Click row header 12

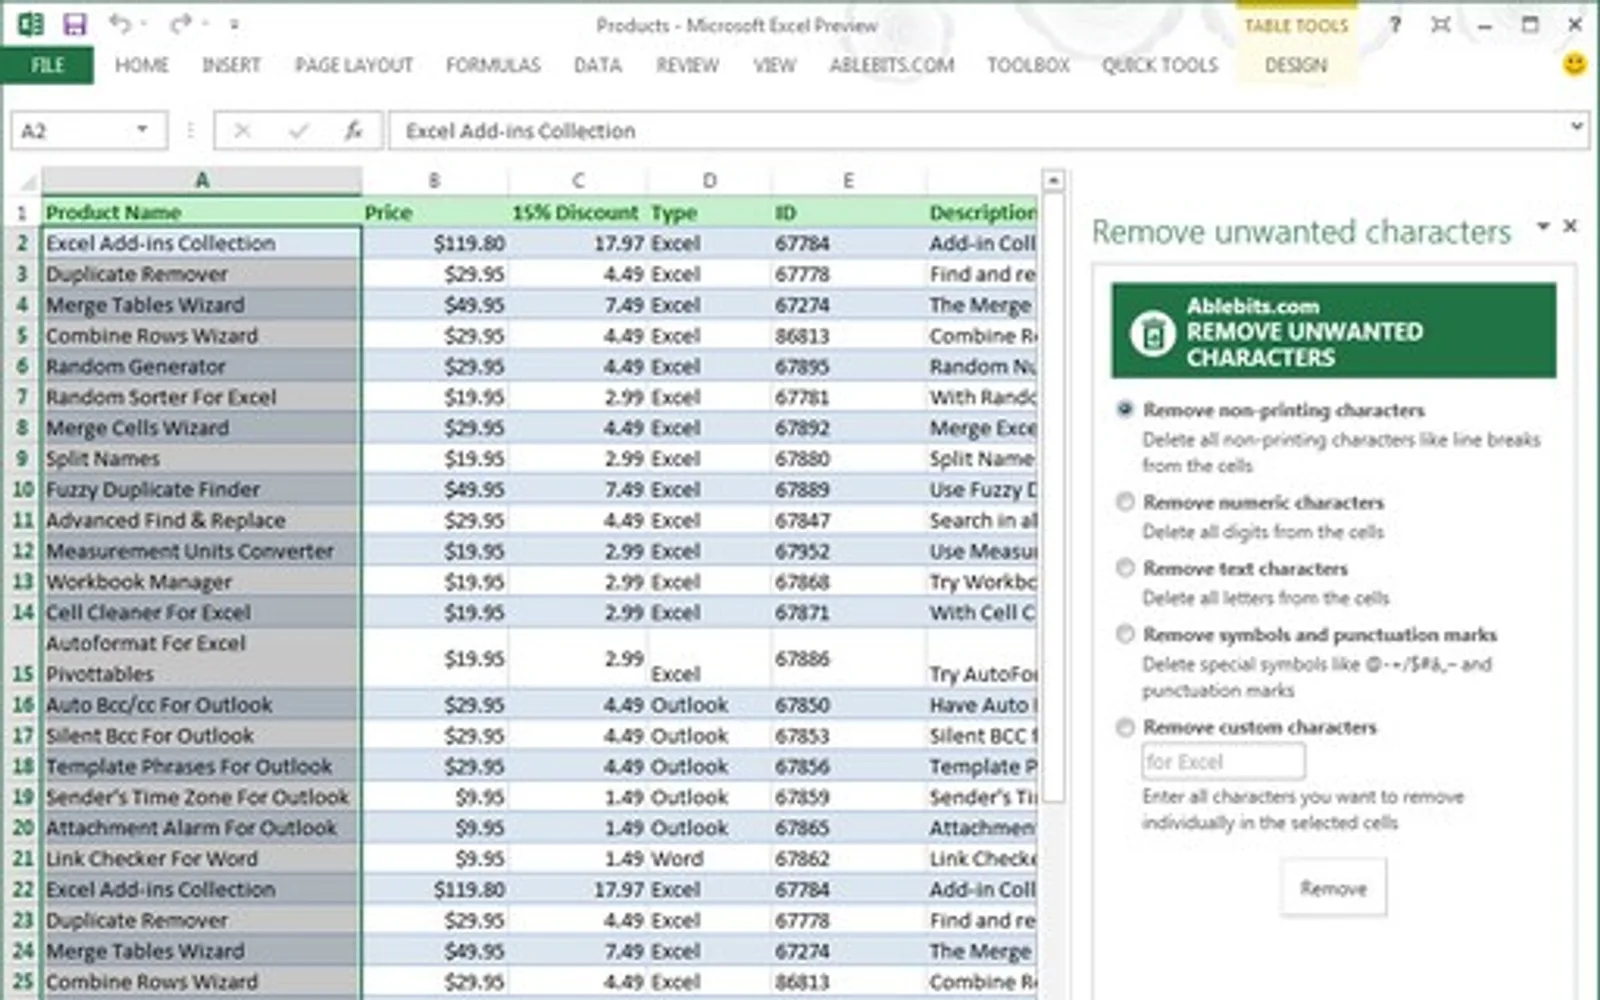click(22, 551)
